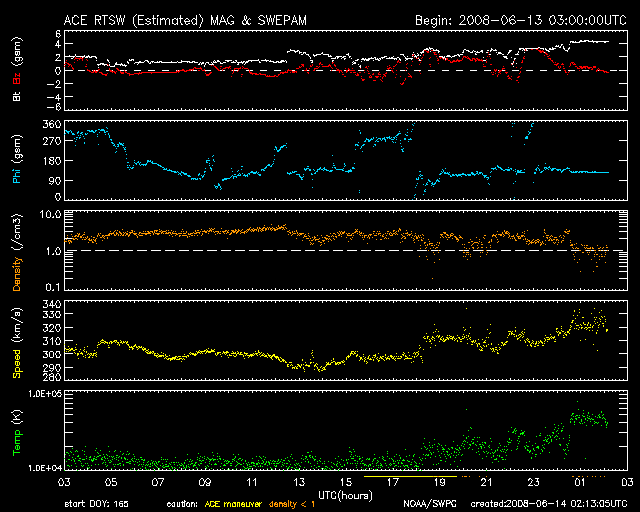Click the '360' tick on the Phi axis

tap(52, 124)
